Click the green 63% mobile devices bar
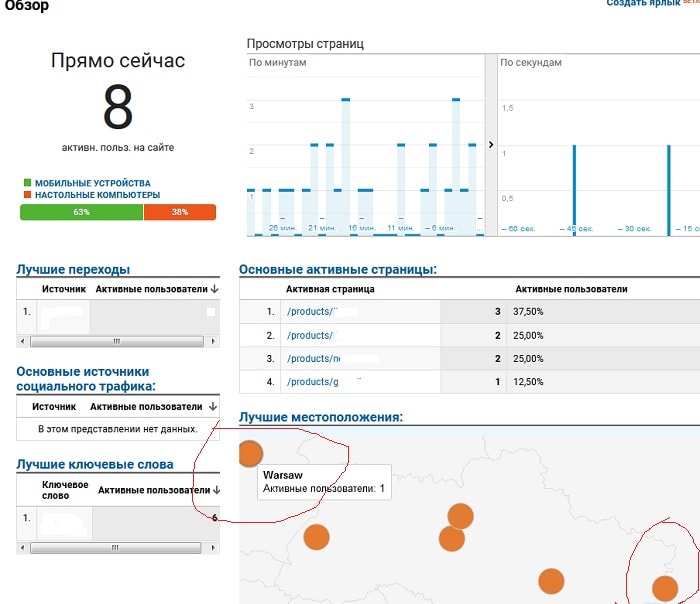This screenshot has height=604, width=700. 81,212
